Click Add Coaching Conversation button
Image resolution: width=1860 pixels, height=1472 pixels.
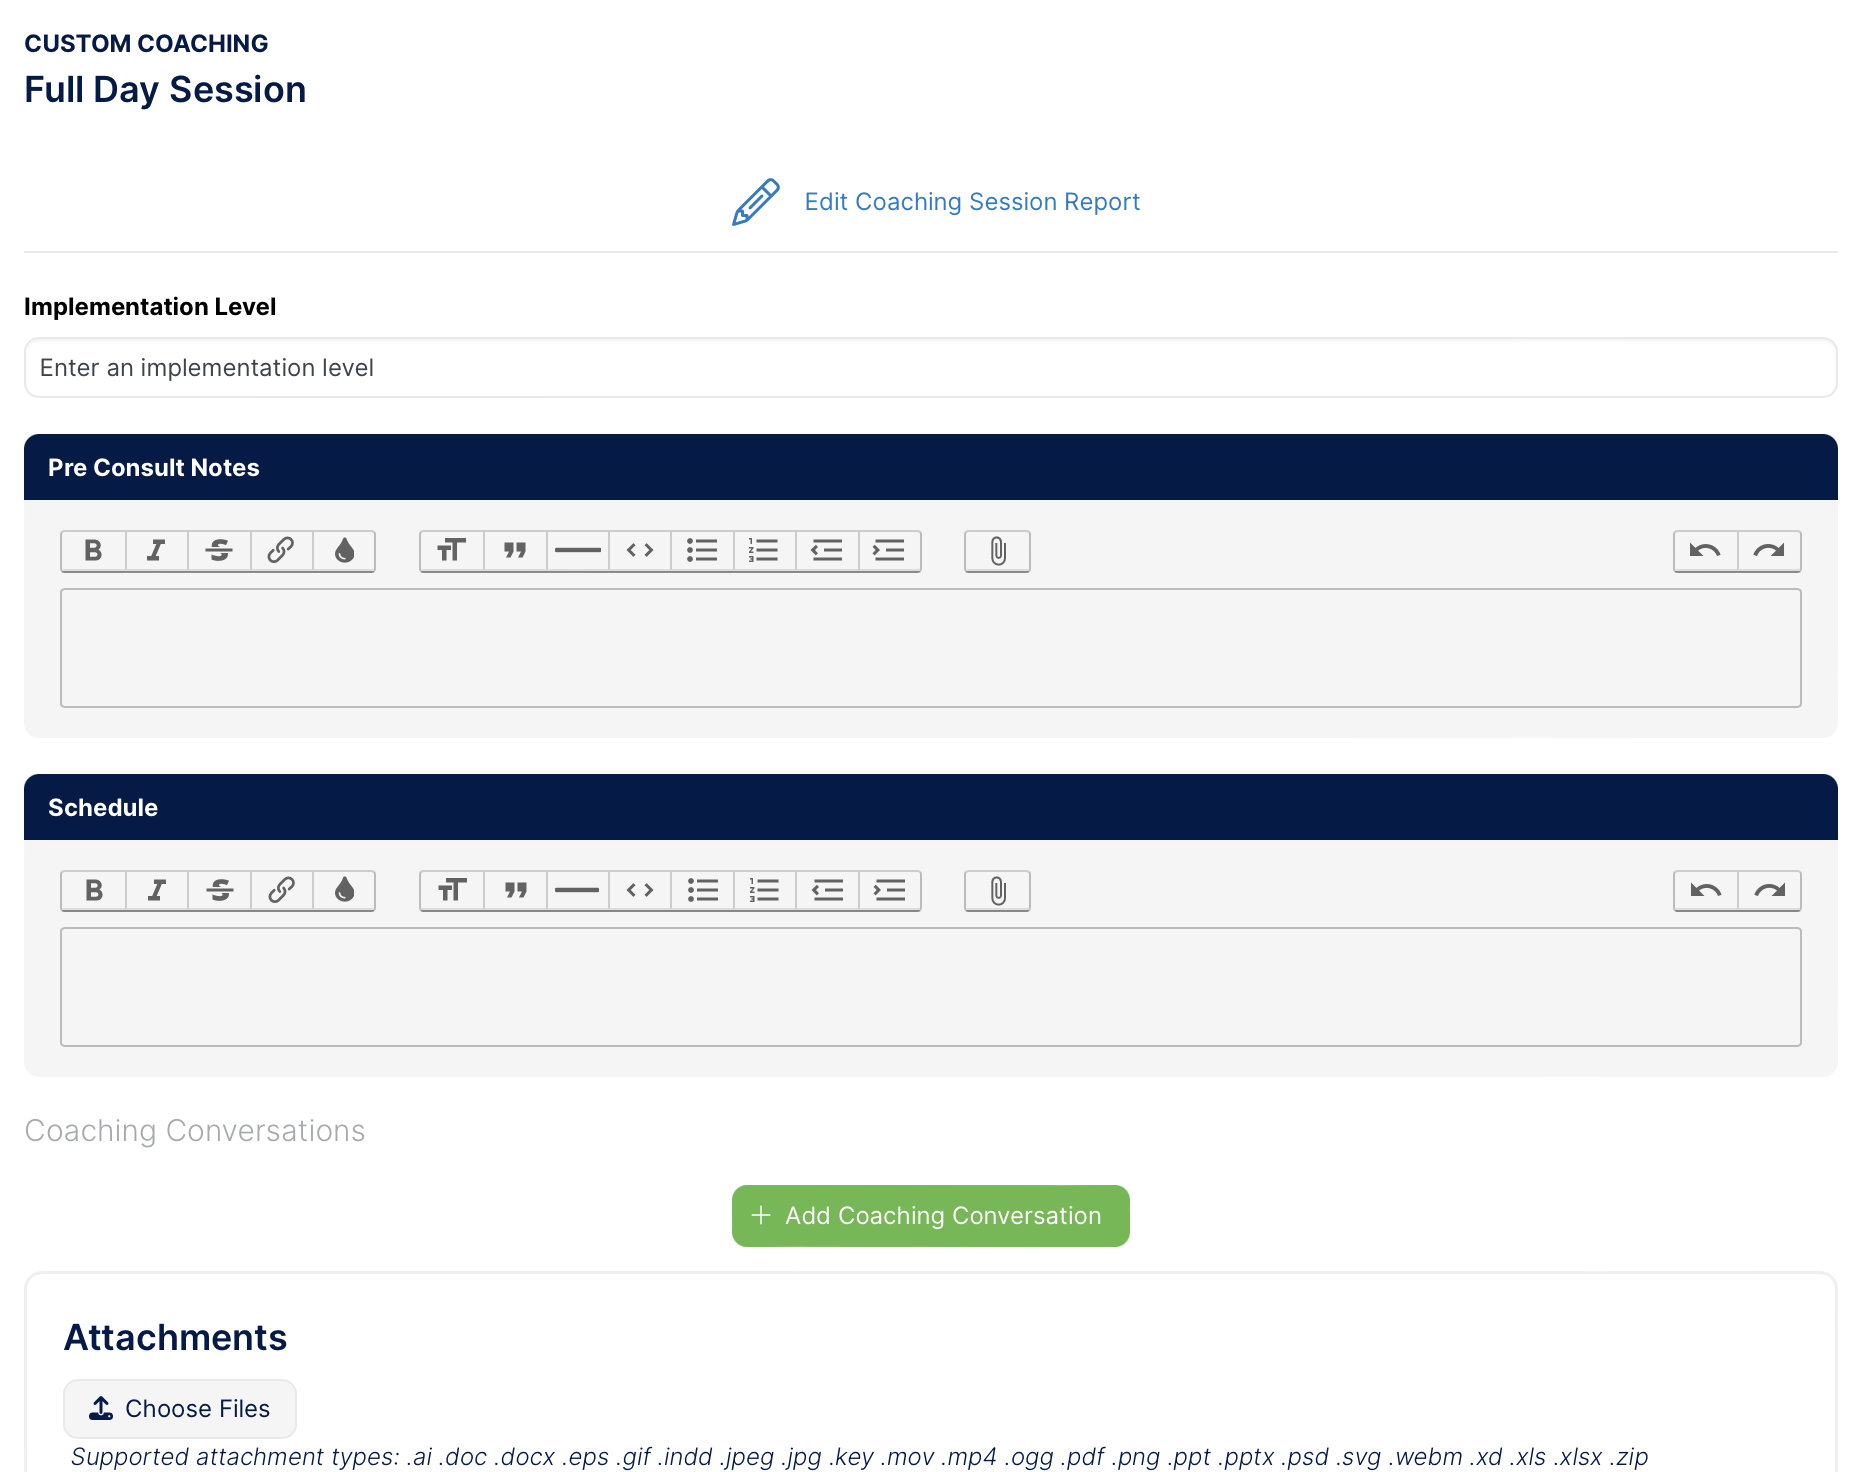(x=930, y=1216)
